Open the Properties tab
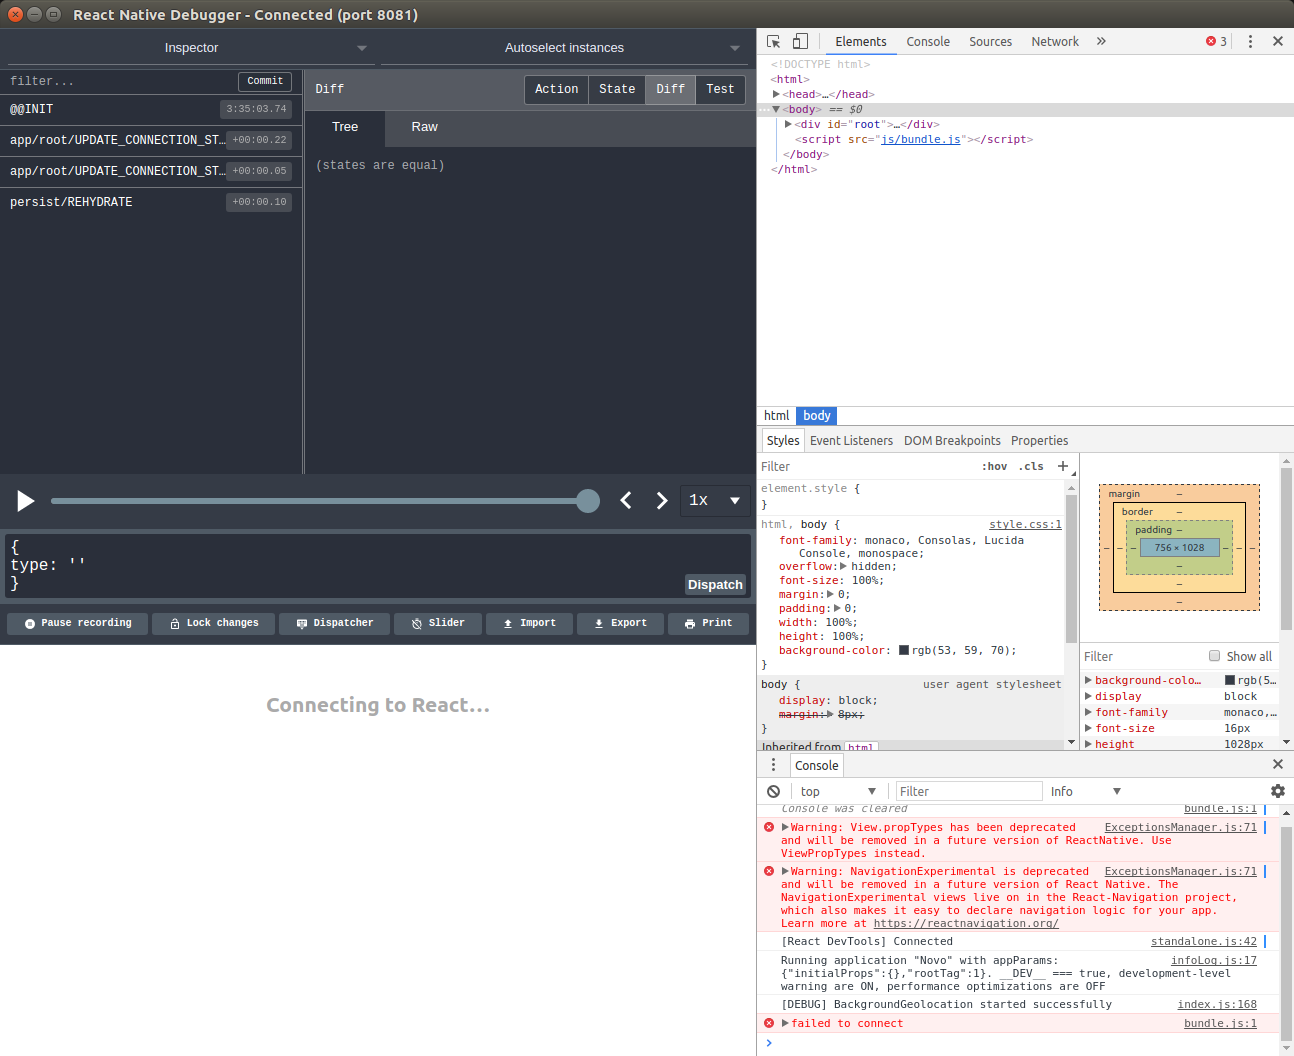Screen dimensions: 1294x1056 click(1039, 440)
